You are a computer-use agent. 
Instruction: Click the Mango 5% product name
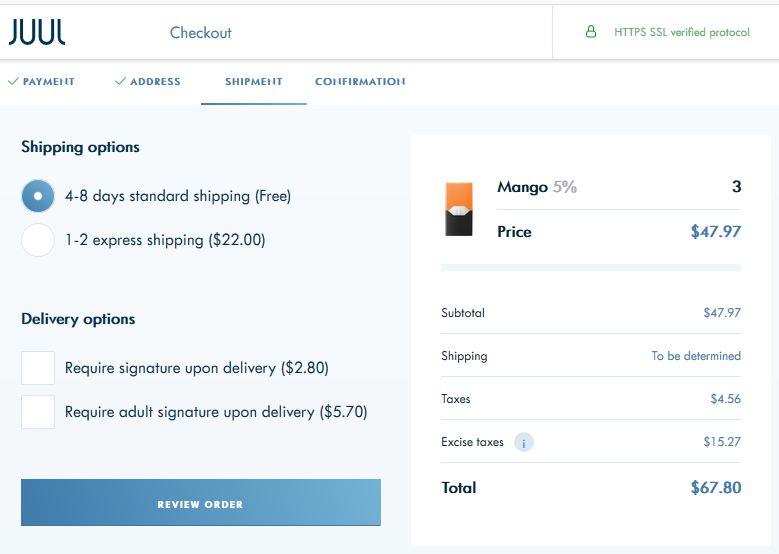[x=536, y=187]
